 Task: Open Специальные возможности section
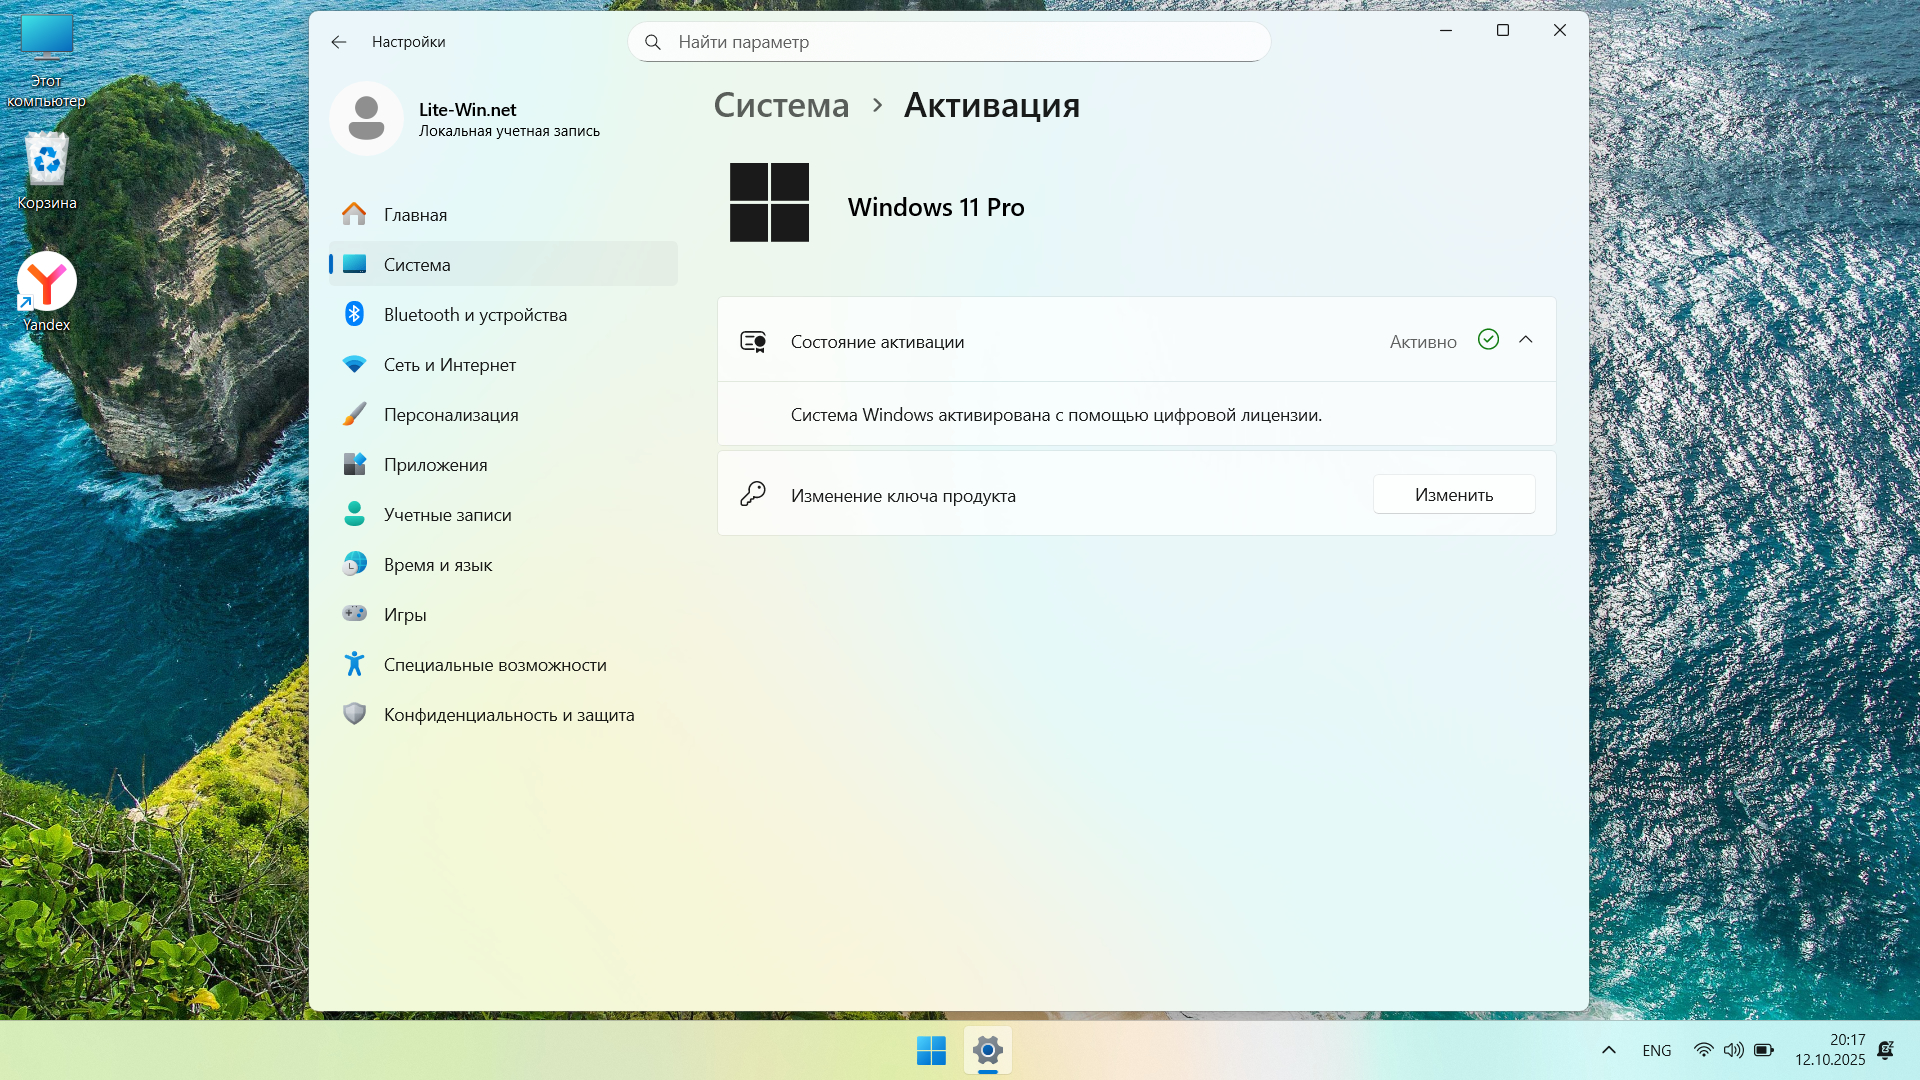coord(494,665)
